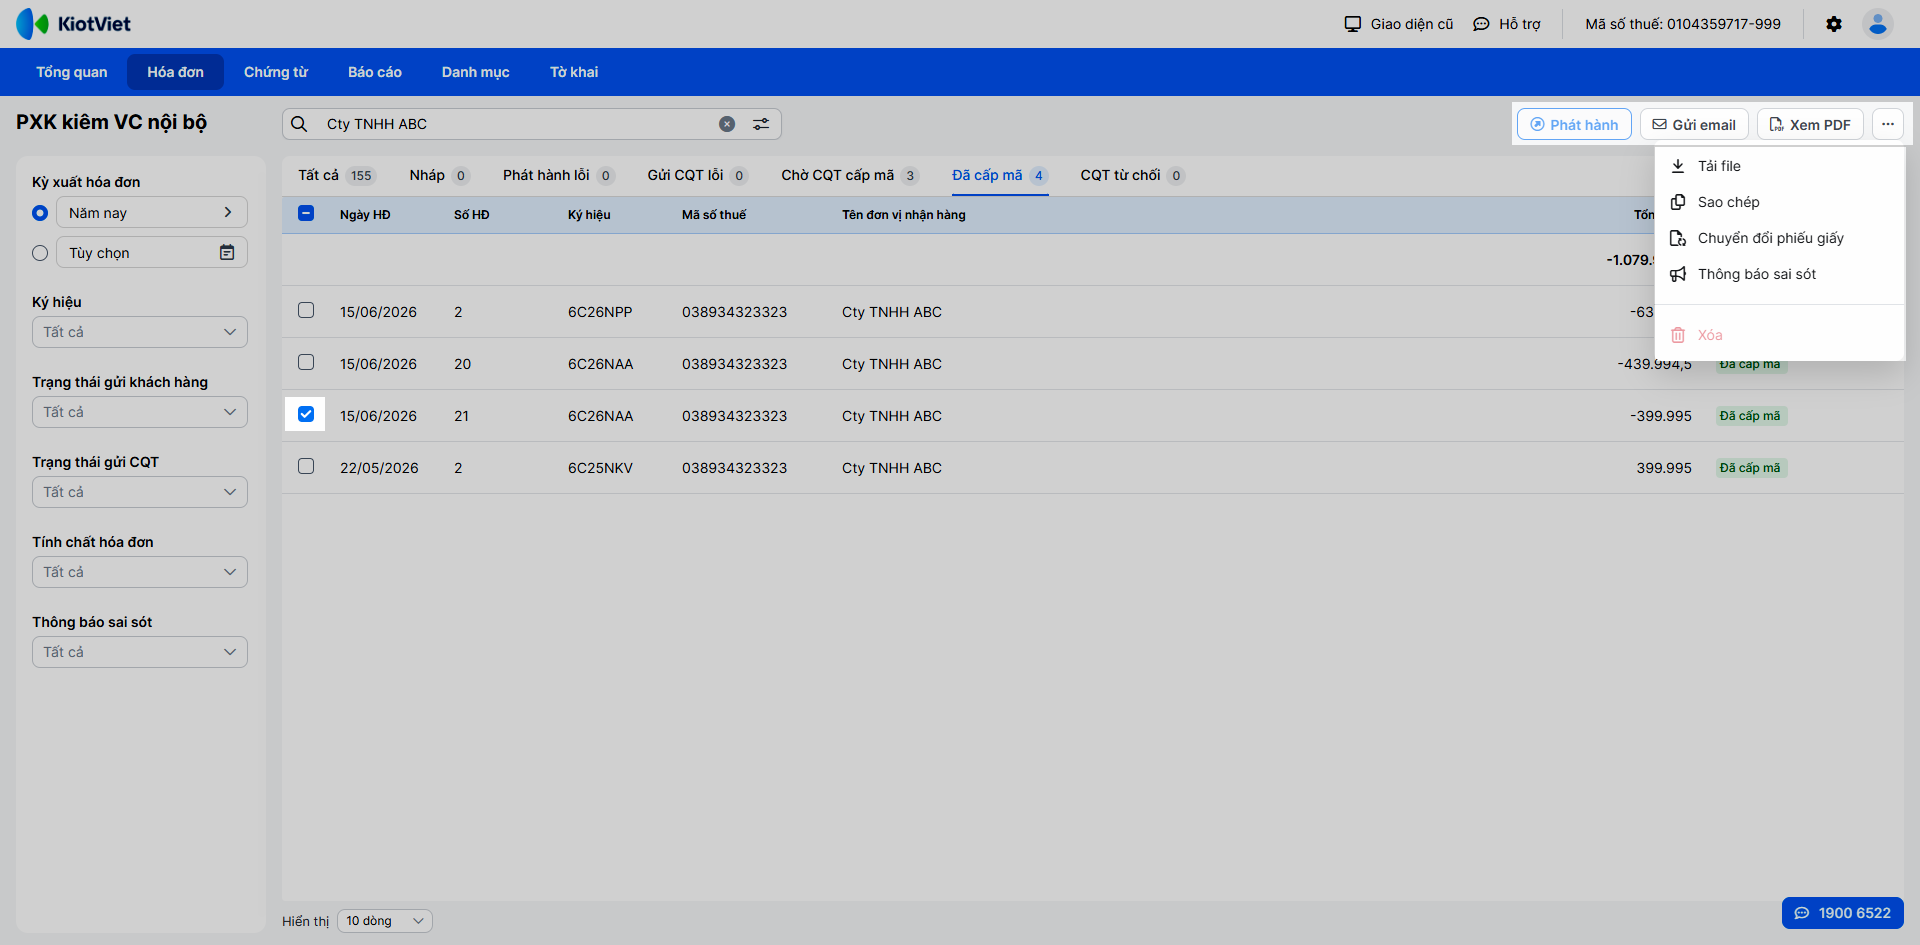Toggle the select-all header checkbox

tap(306, 213)
